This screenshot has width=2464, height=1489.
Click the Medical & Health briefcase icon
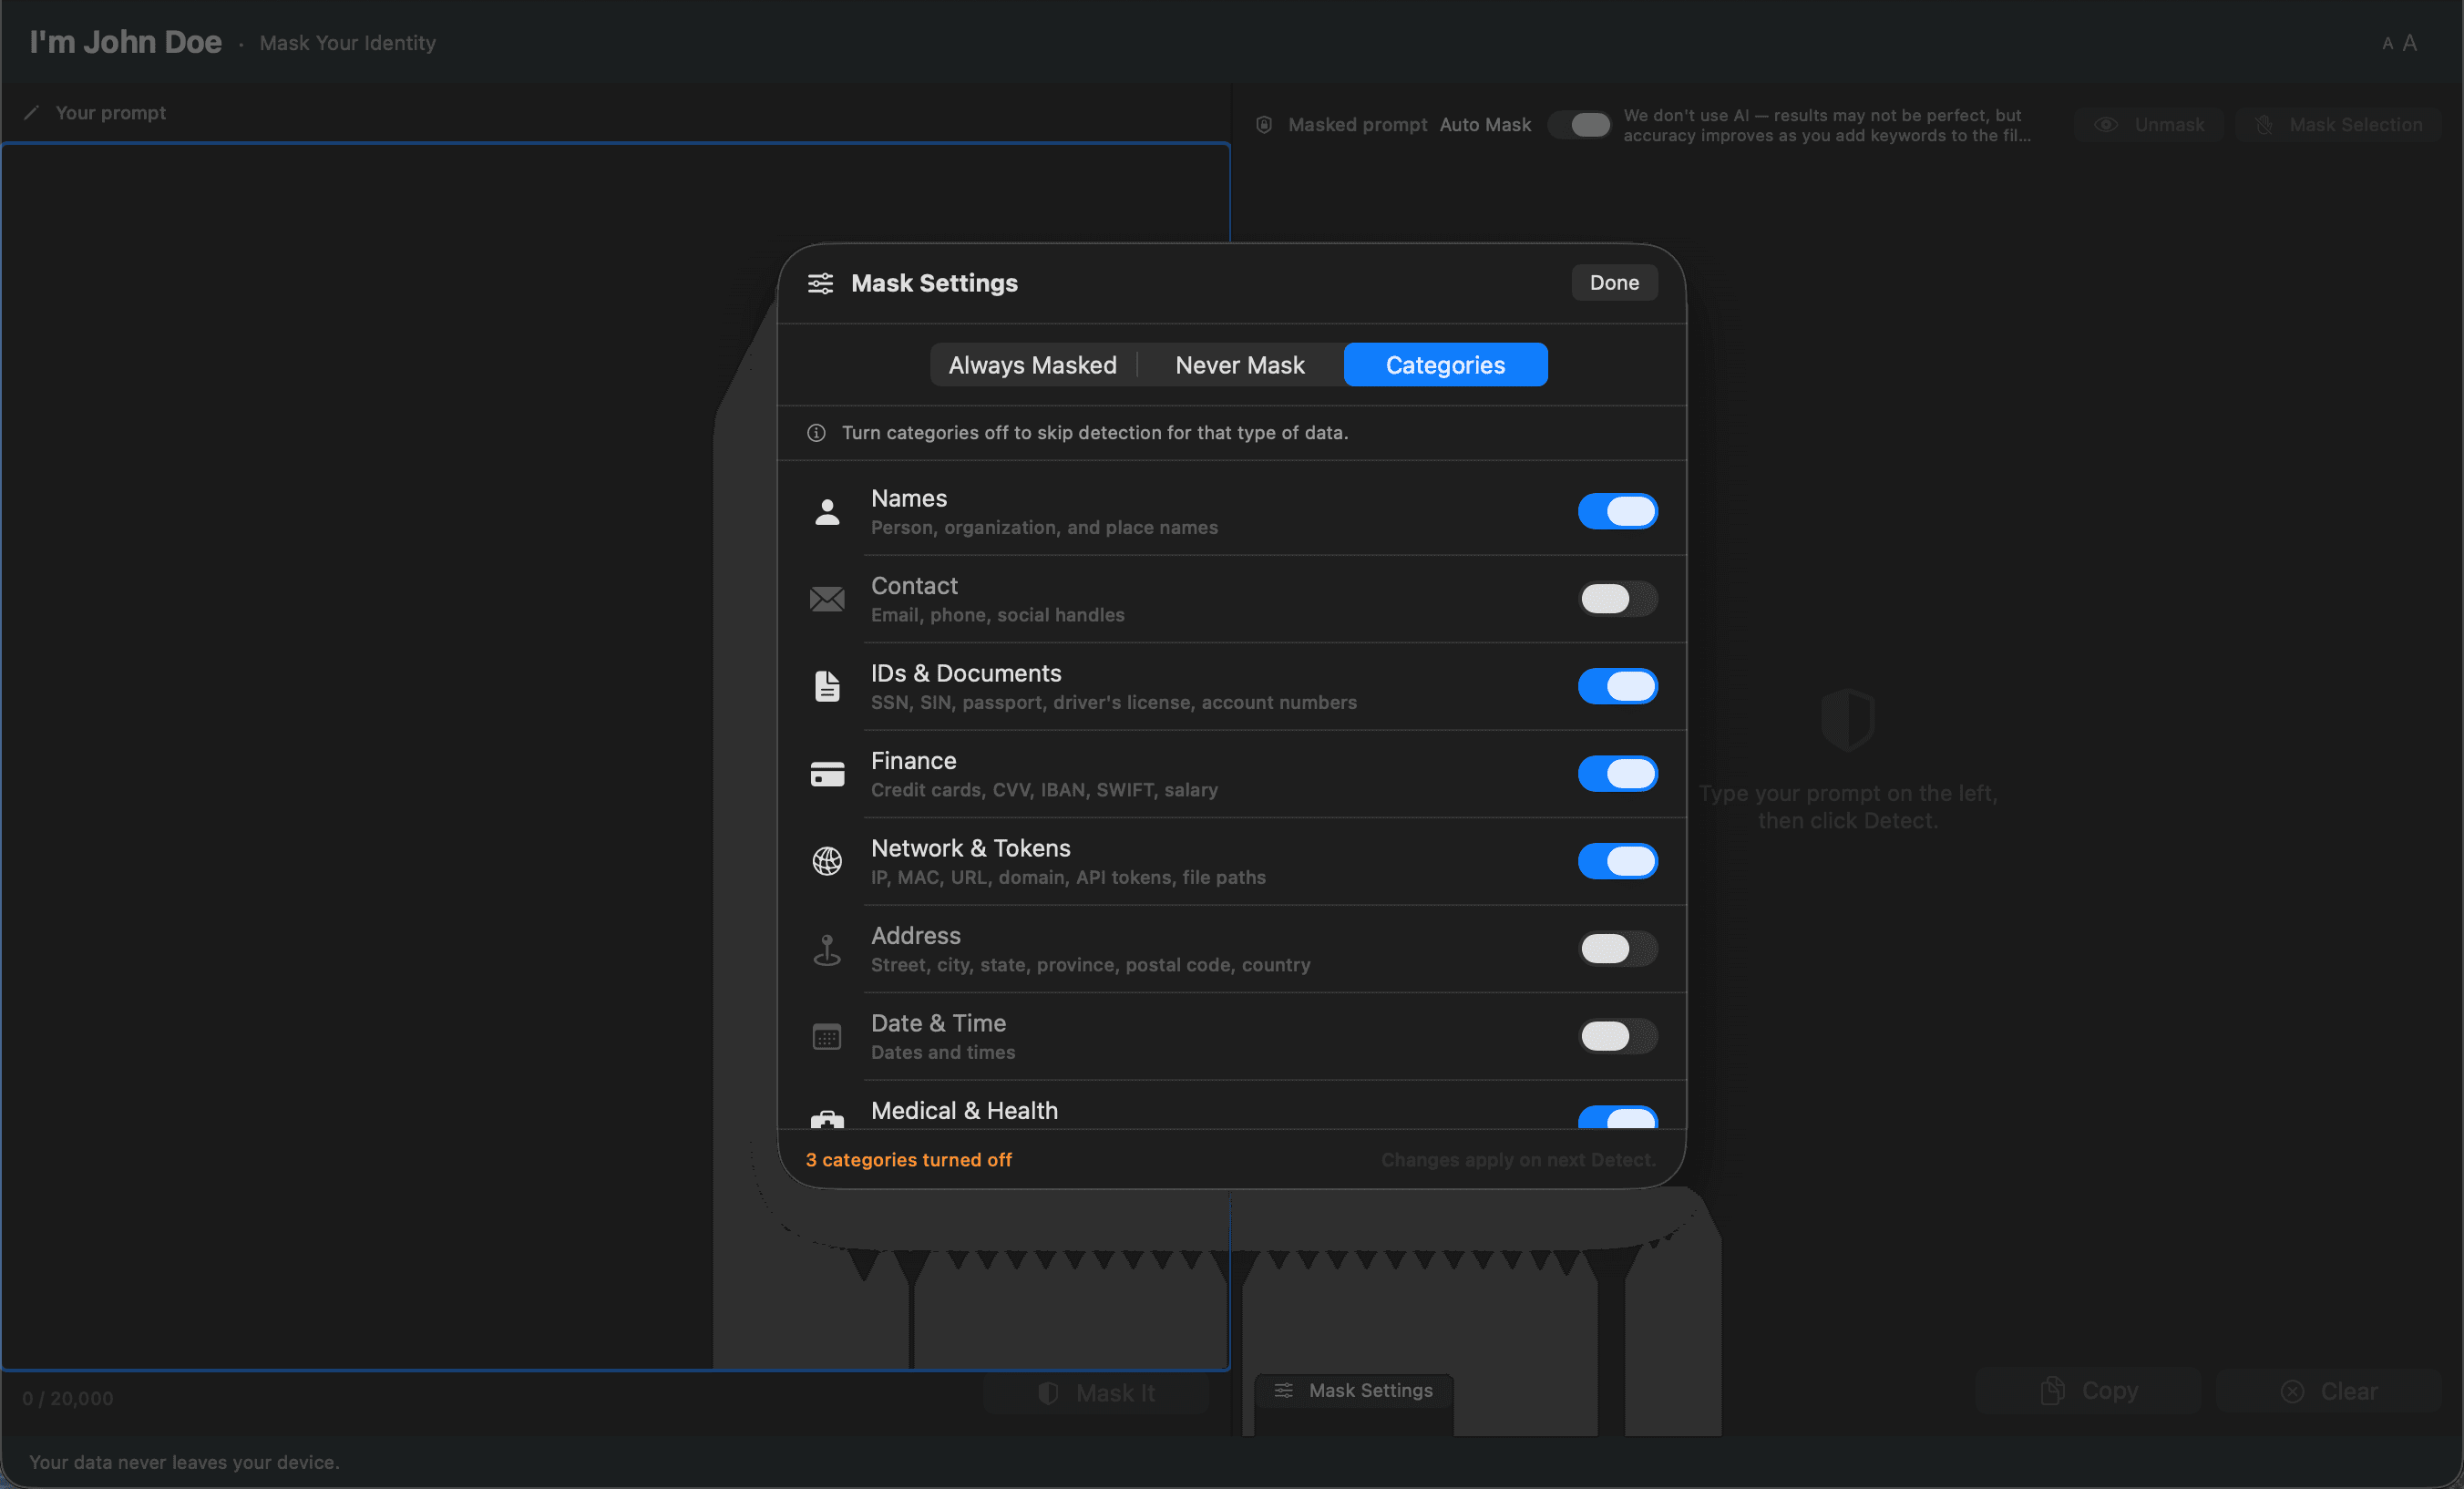(827, 1122)
